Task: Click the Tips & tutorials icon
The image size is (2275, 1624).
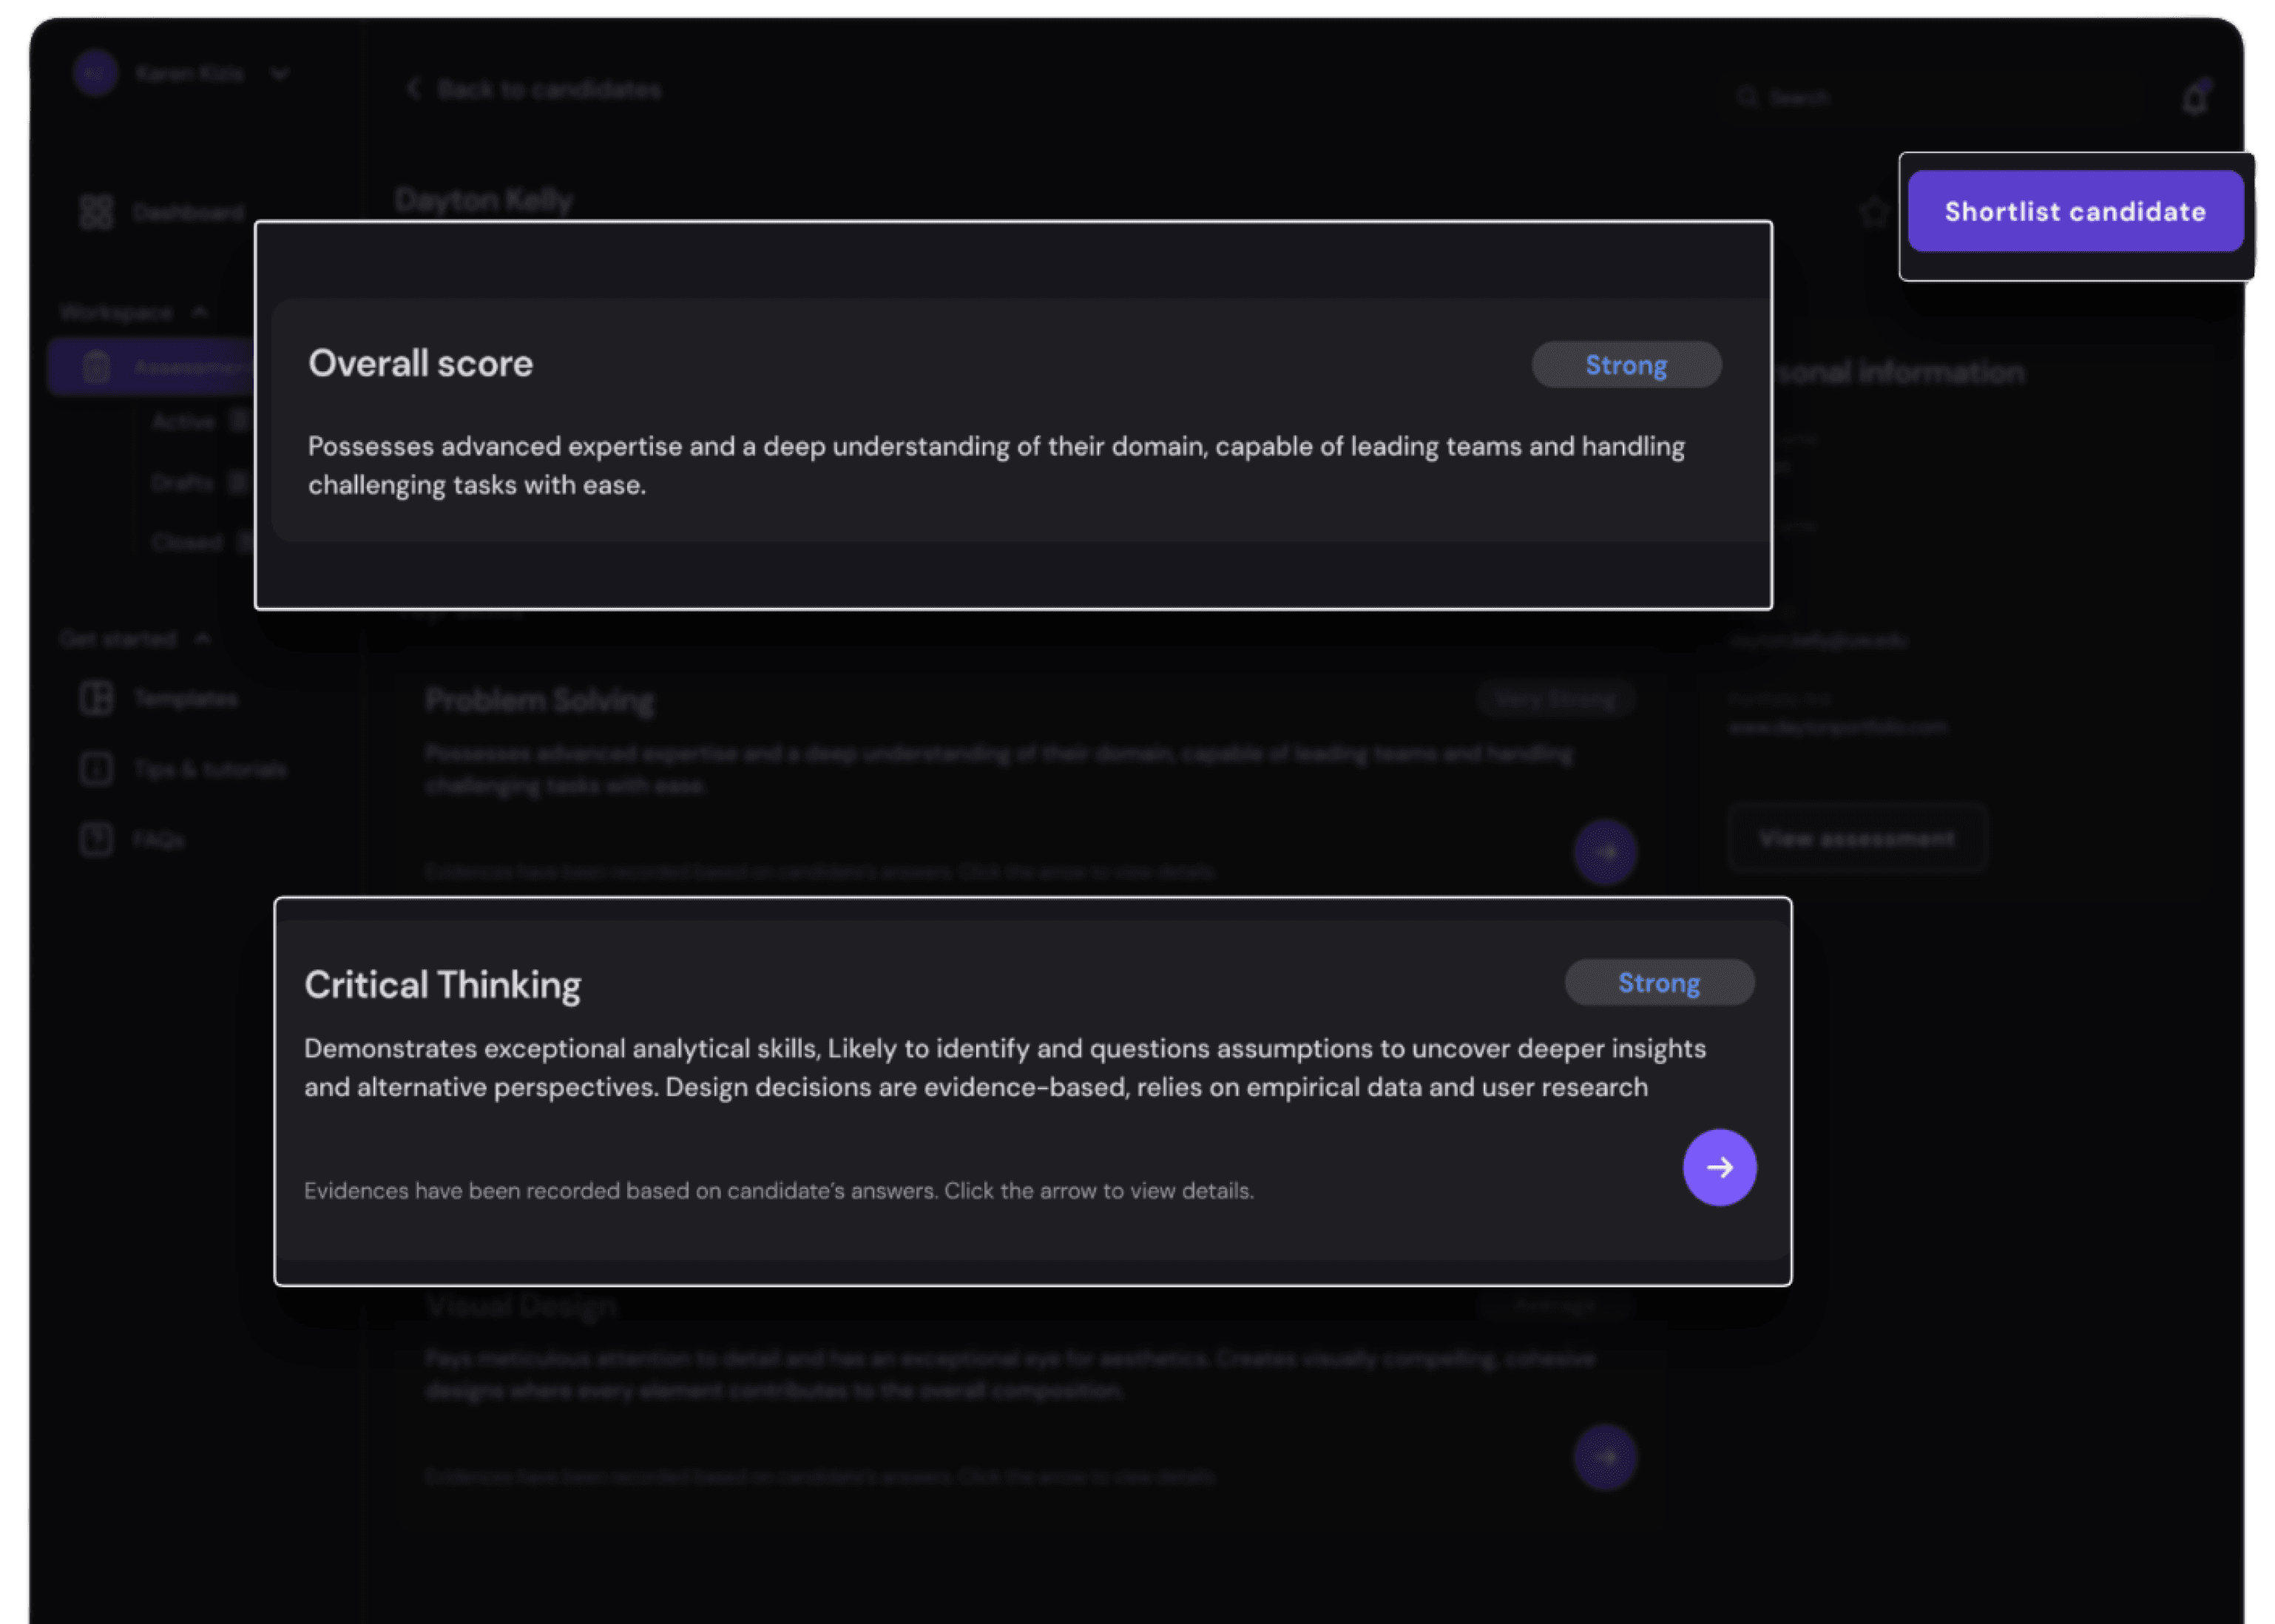Action: pos(96,769)
